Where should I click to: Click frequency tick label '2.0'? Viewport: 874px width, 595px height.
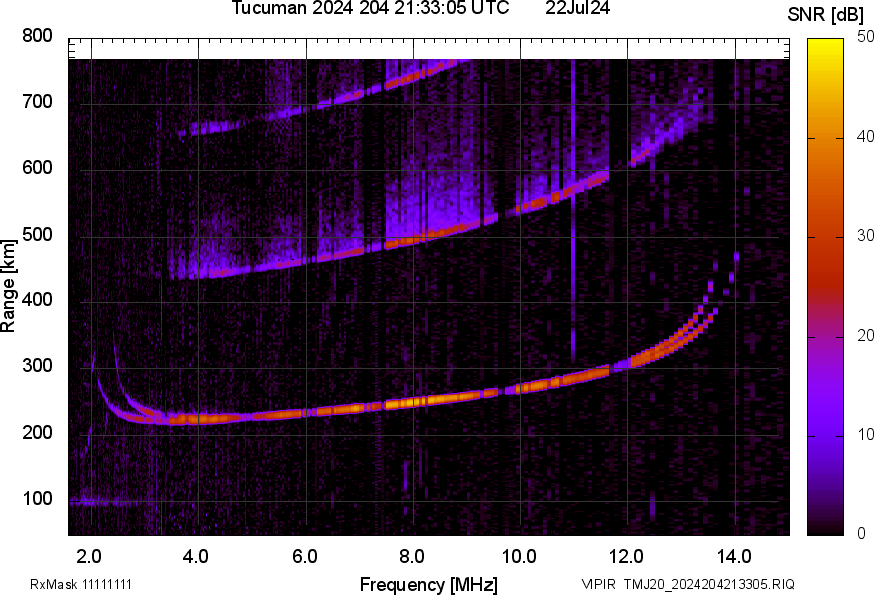89,557
